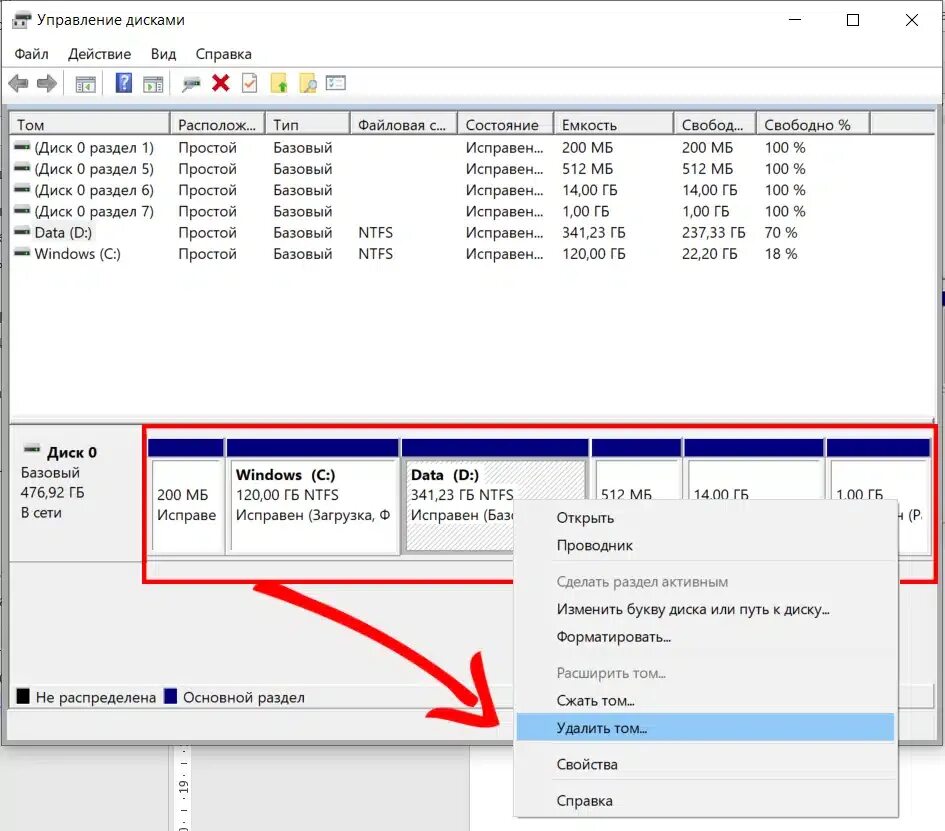This screenshot has height=831, width=945.
Task: Click the Forward arrow toolbar icon
Action: [46, 83]
